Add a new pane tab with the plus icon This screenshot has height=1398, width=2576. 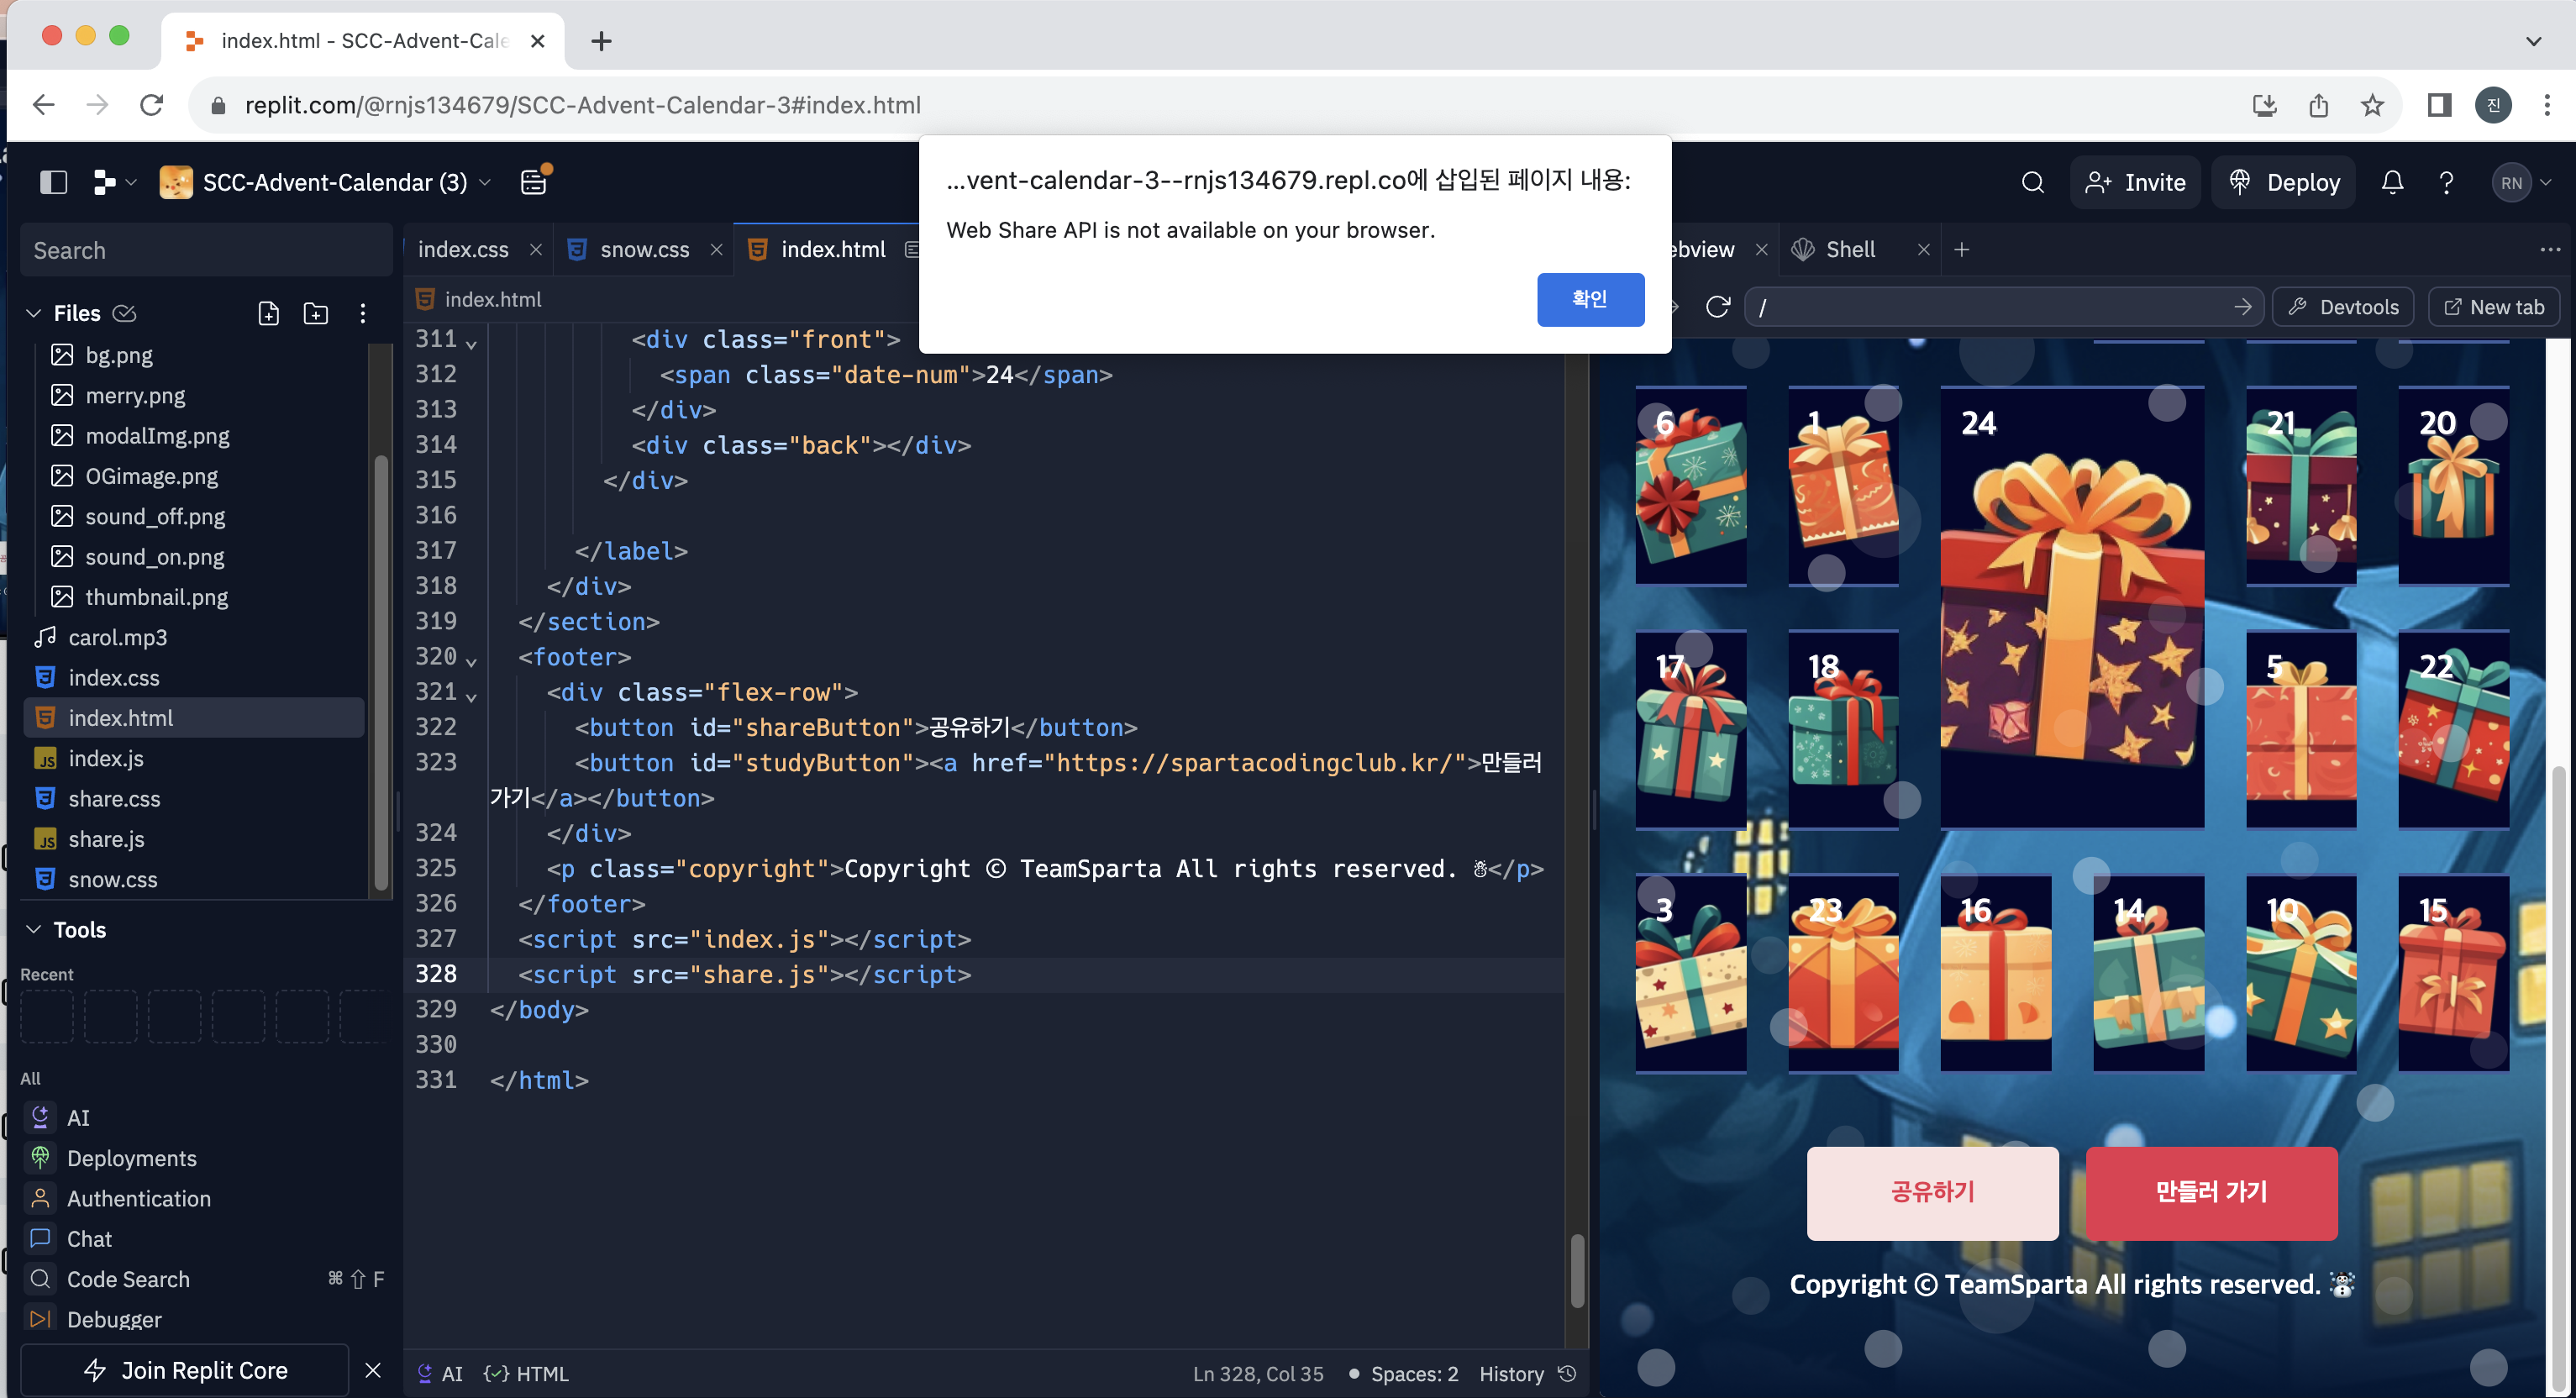pos(1961,249)
